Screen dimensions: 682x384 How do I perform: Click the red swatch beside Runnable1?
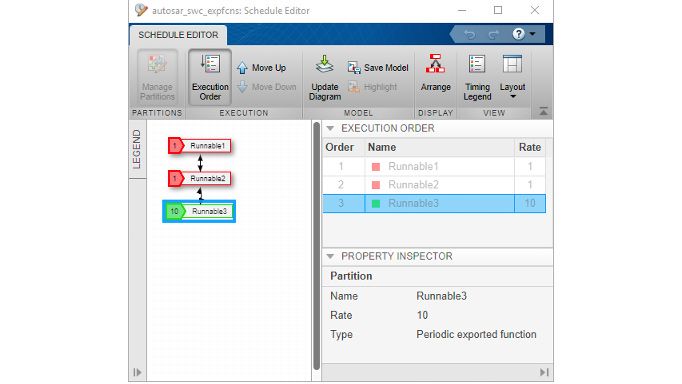[x=376, y=167]
